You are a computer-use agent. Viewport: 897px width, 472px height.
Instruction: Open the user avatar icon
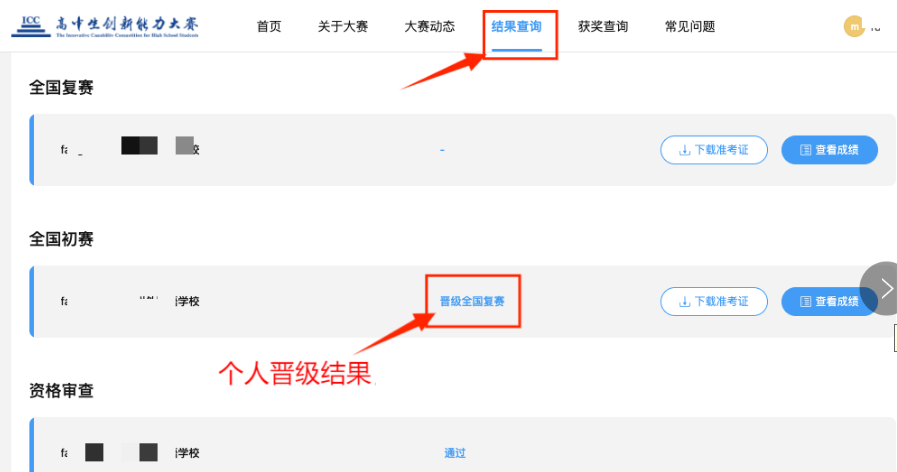point(854,26)
